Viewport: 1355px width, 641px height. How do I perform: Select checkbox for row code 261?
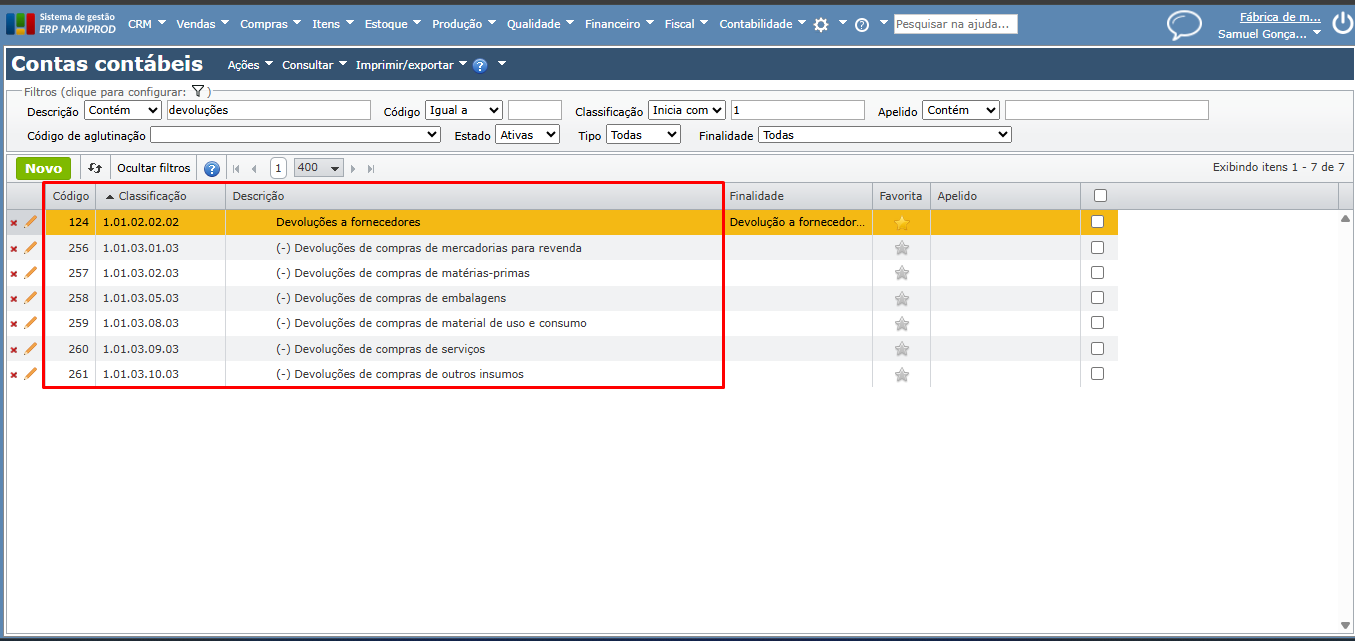(1097, 374)
